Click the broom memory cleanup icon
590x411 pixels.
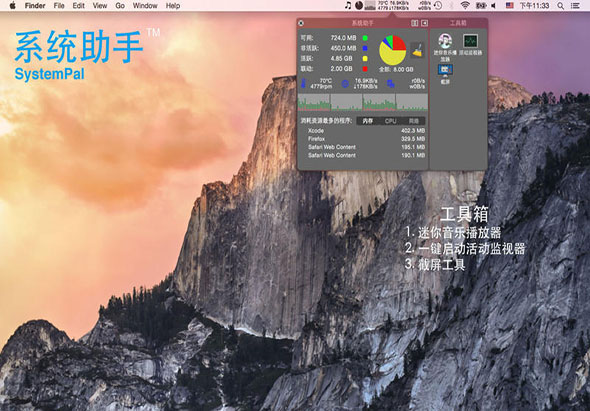point(417,50)
